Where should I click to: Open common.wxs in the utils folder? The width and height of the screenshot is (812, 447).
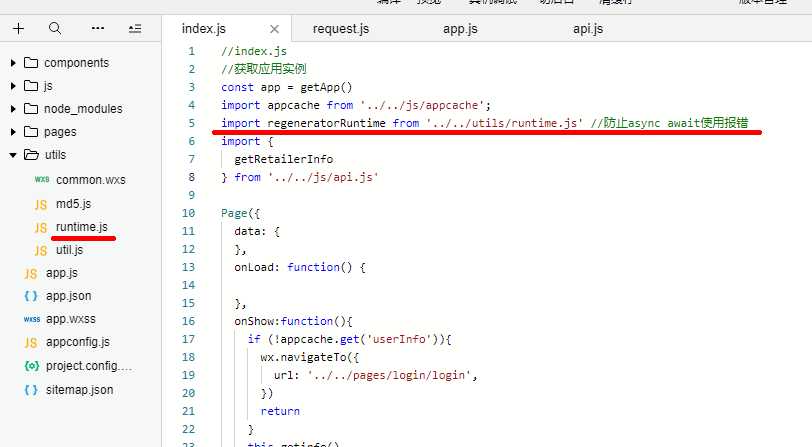(91, 180)
